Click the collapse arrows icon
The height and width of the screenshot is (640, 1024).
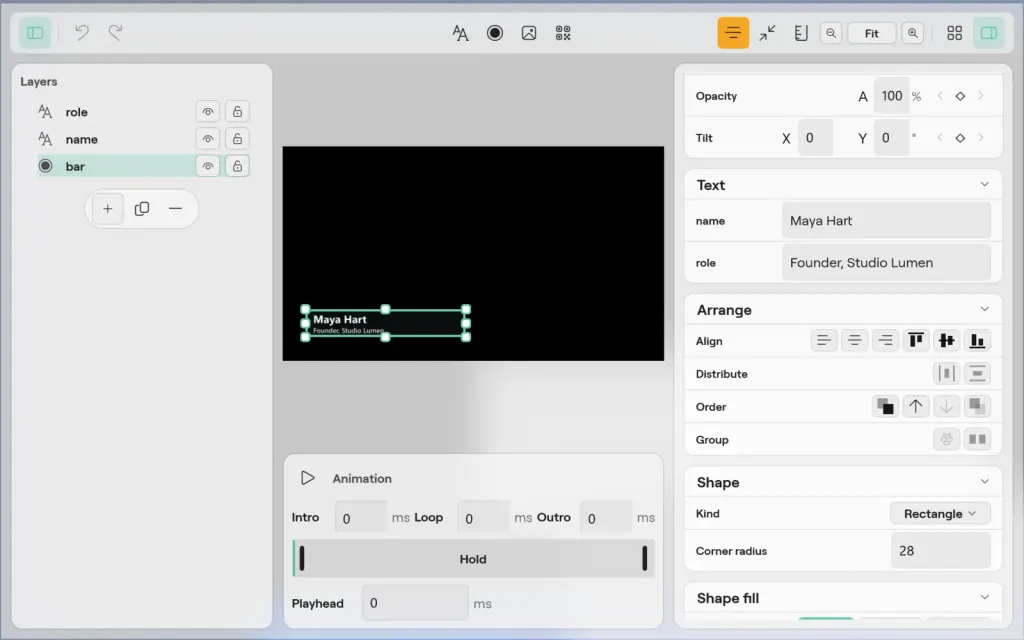point(767,33)
